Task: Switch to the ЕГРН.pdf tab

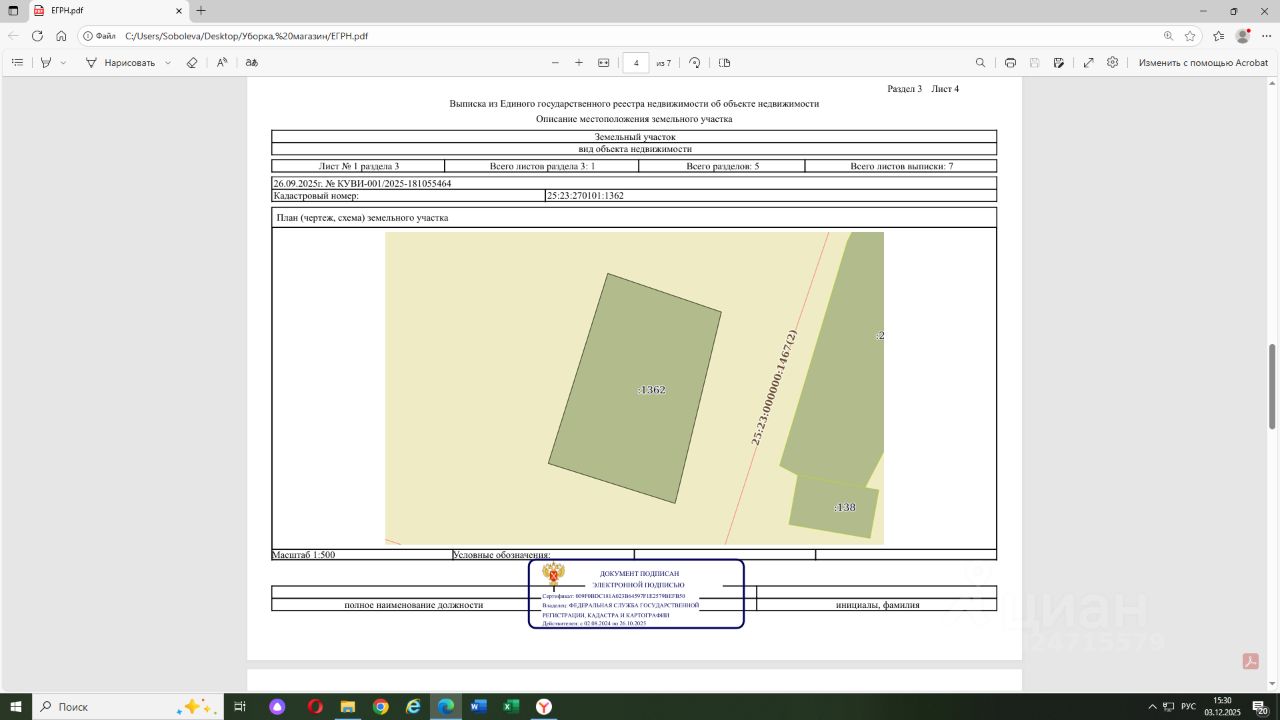Action: tap(106, 11)
